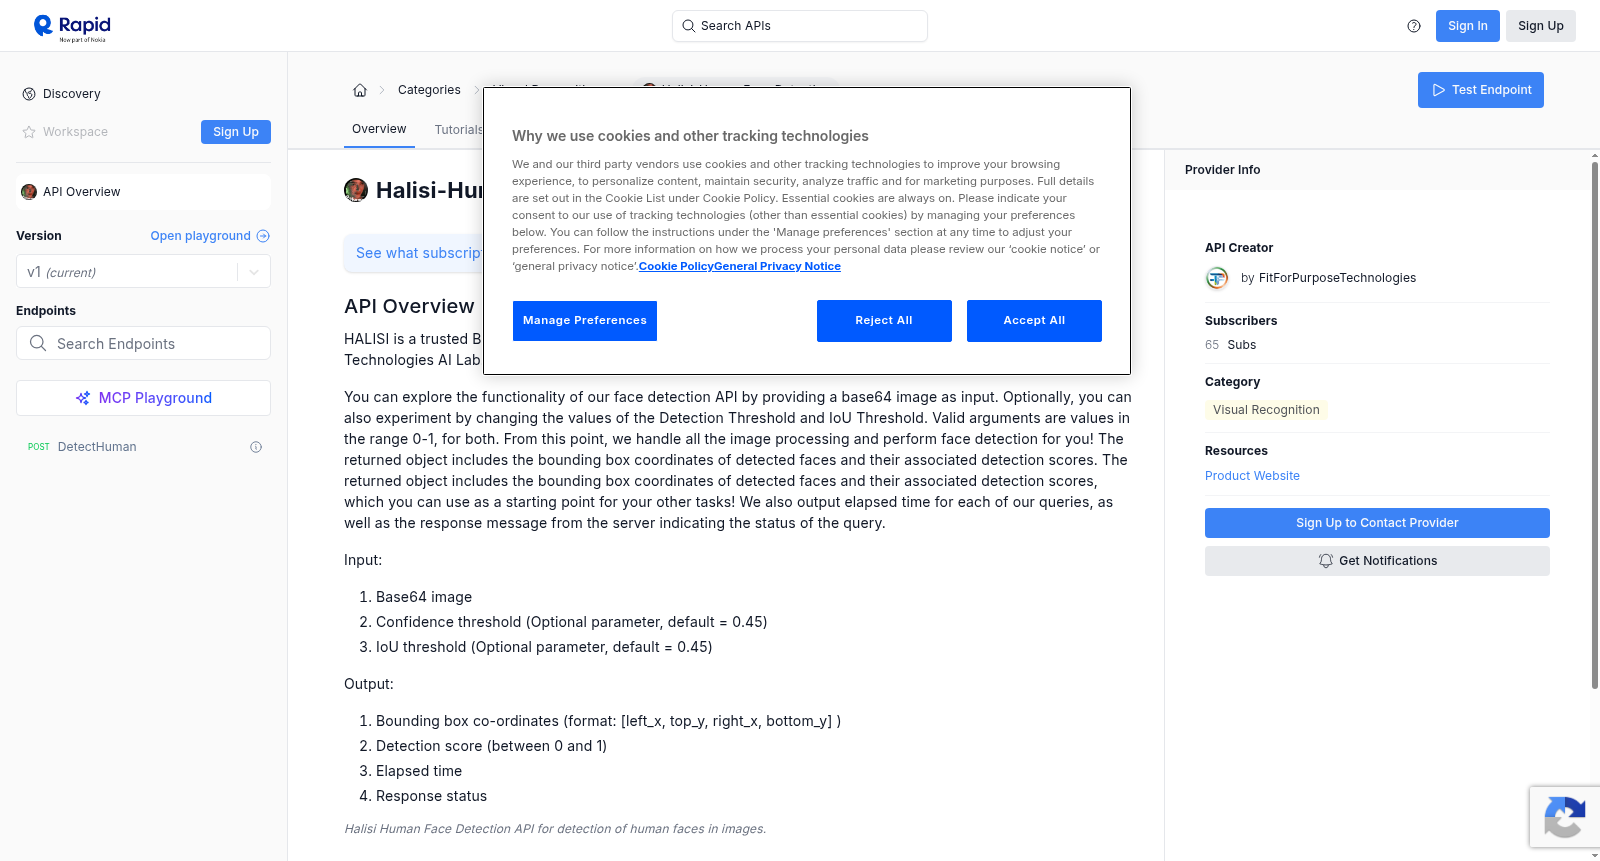
Task: Click the magnifier icon in Search Endpoints
Action: [38, 343]
